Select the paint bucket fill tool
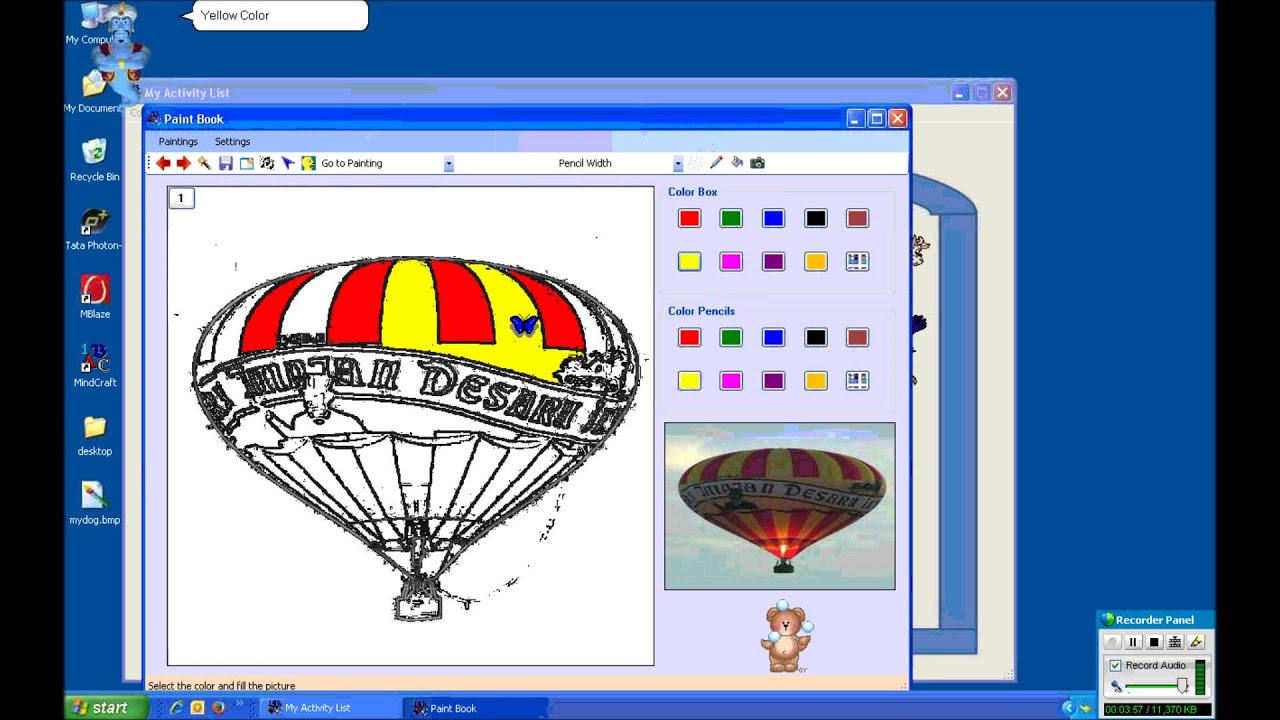1280x720 pixels. [737, 162]
